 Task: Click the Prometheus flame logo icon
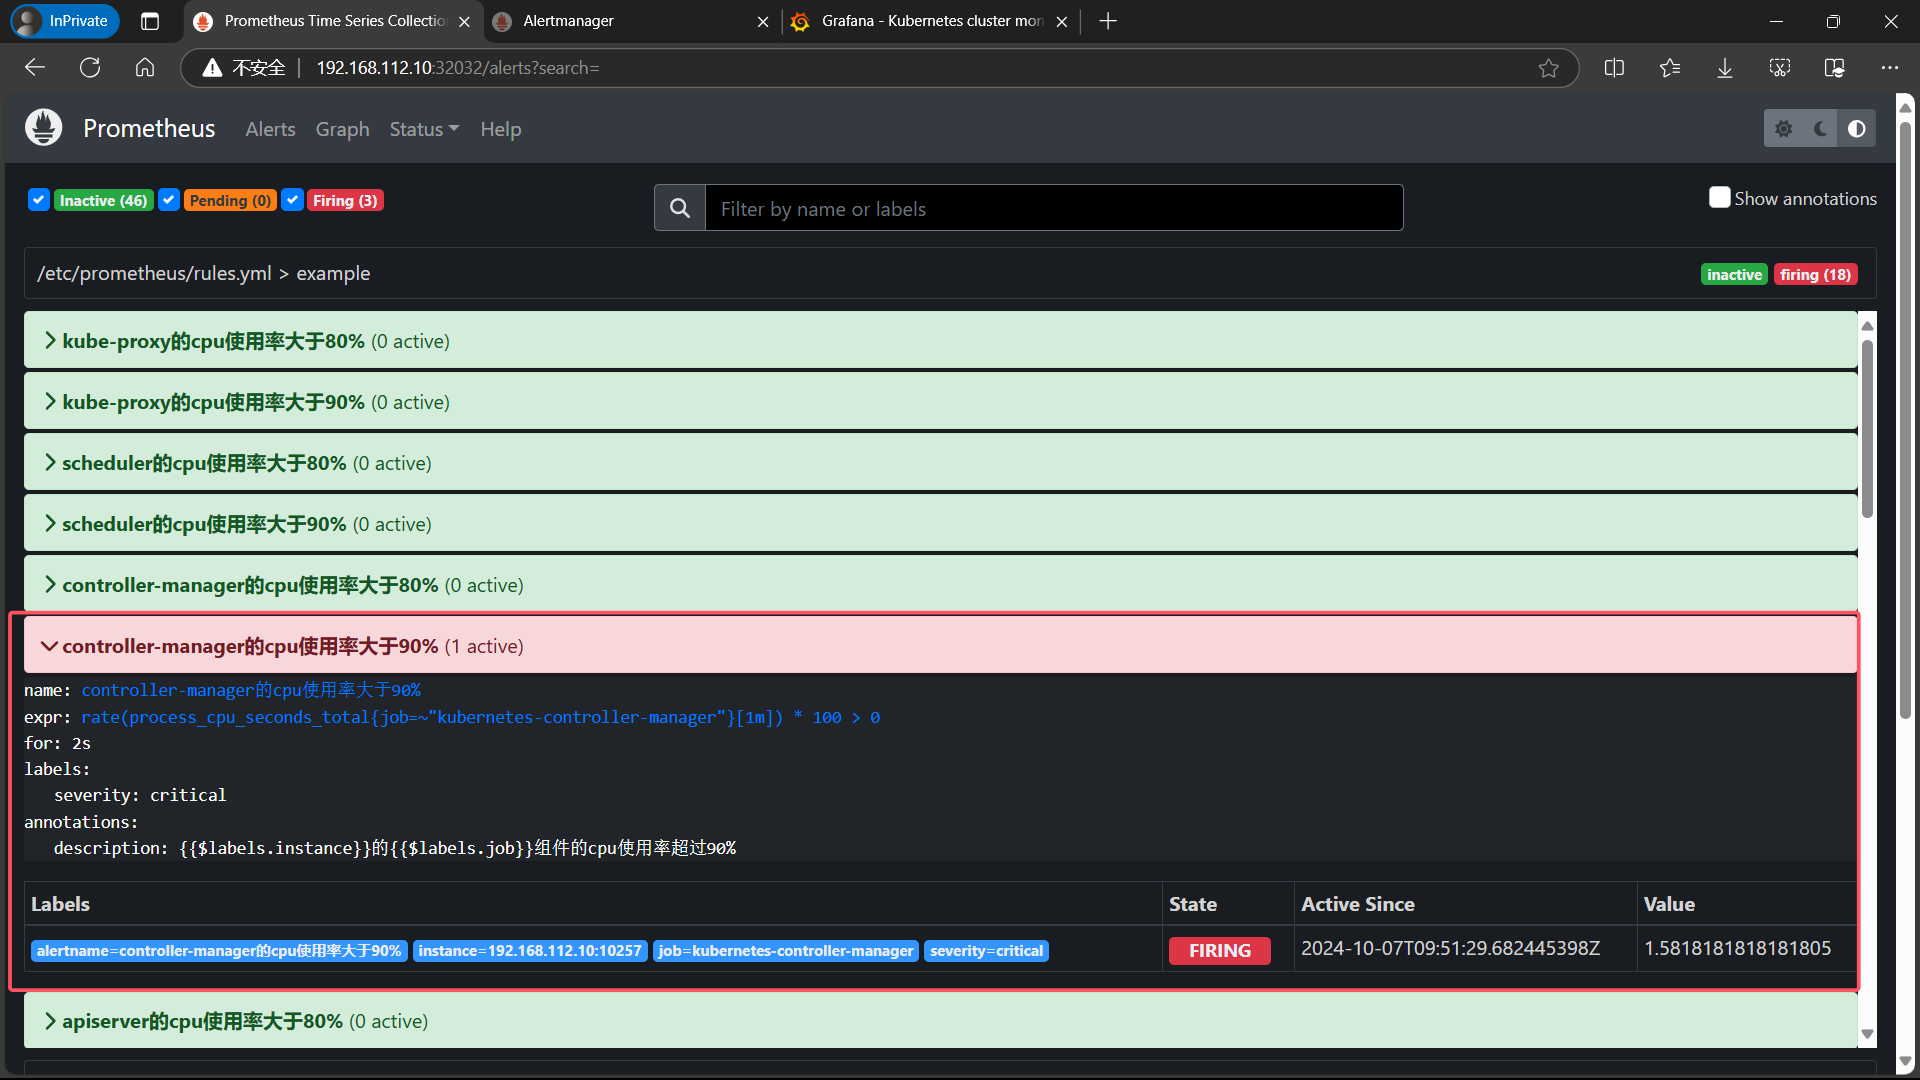tap(43, 128)
